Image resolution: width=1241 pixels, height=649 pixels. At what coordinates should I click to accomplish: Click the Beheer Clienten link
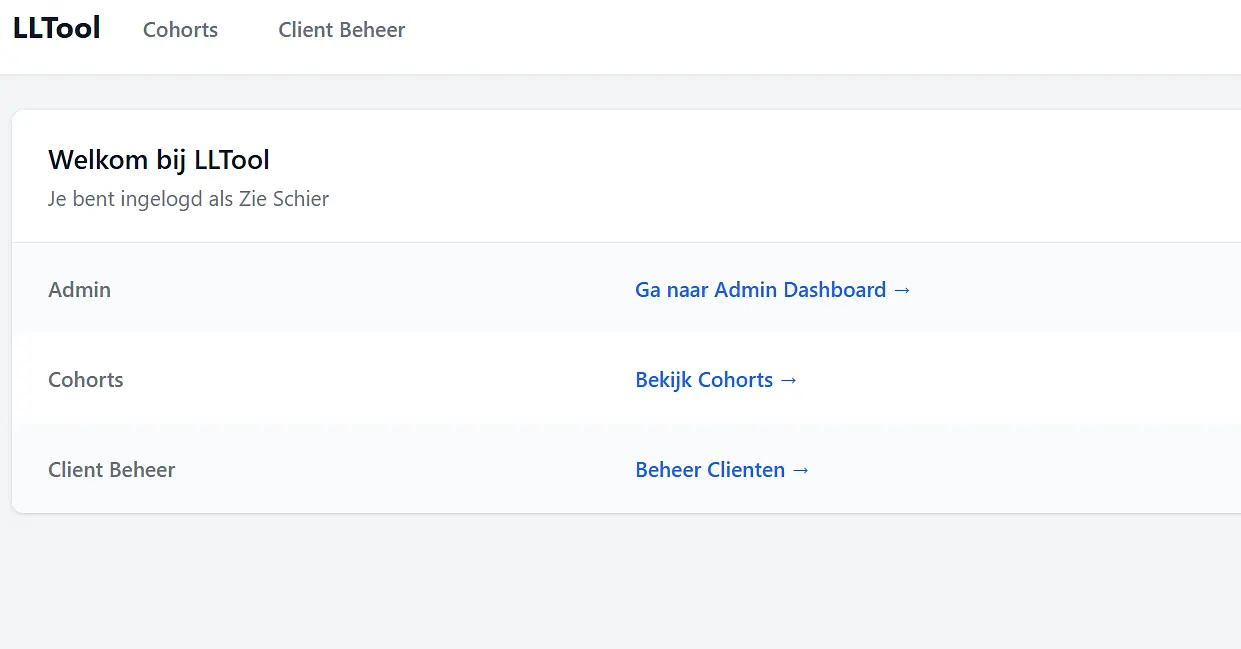point(710,470)
